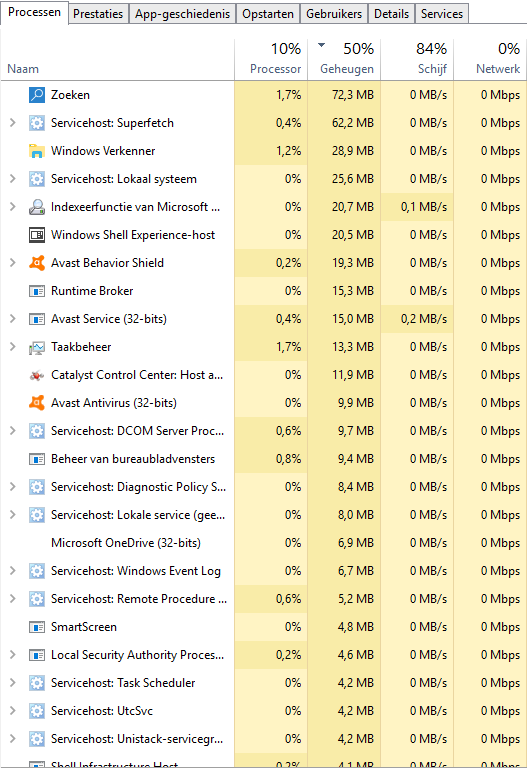
Task: Select the Windows Verkenner folder icon
Action: 37,151
